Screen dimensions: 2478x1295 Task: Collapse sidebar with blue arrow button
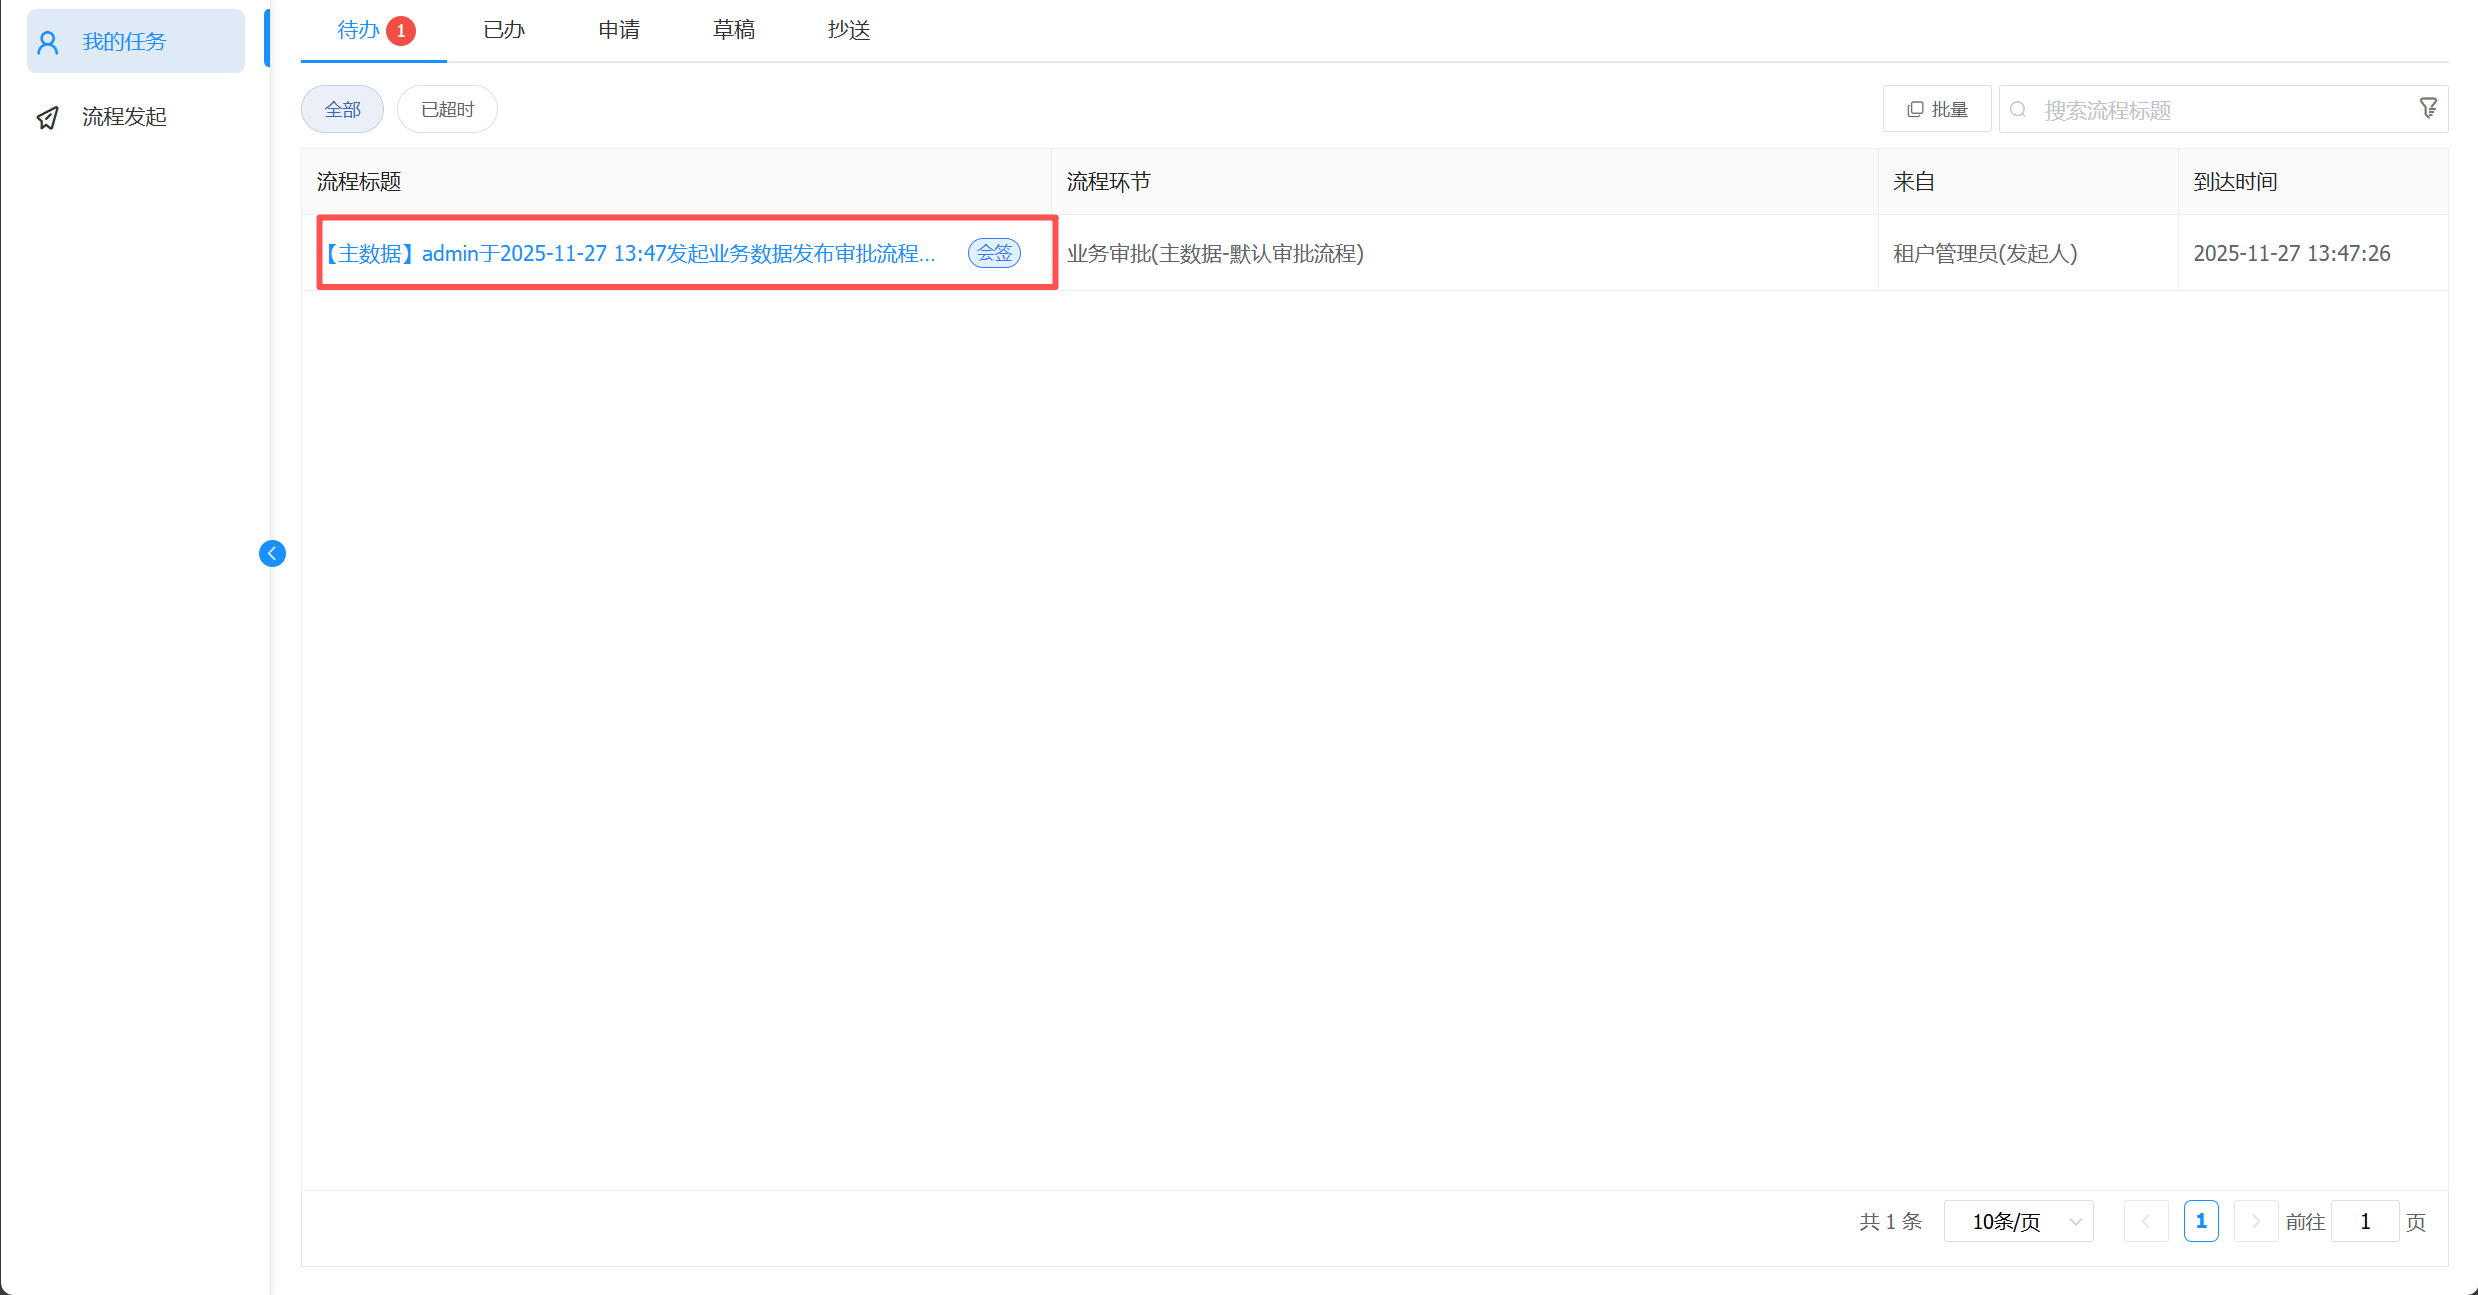tap(272, 553)
